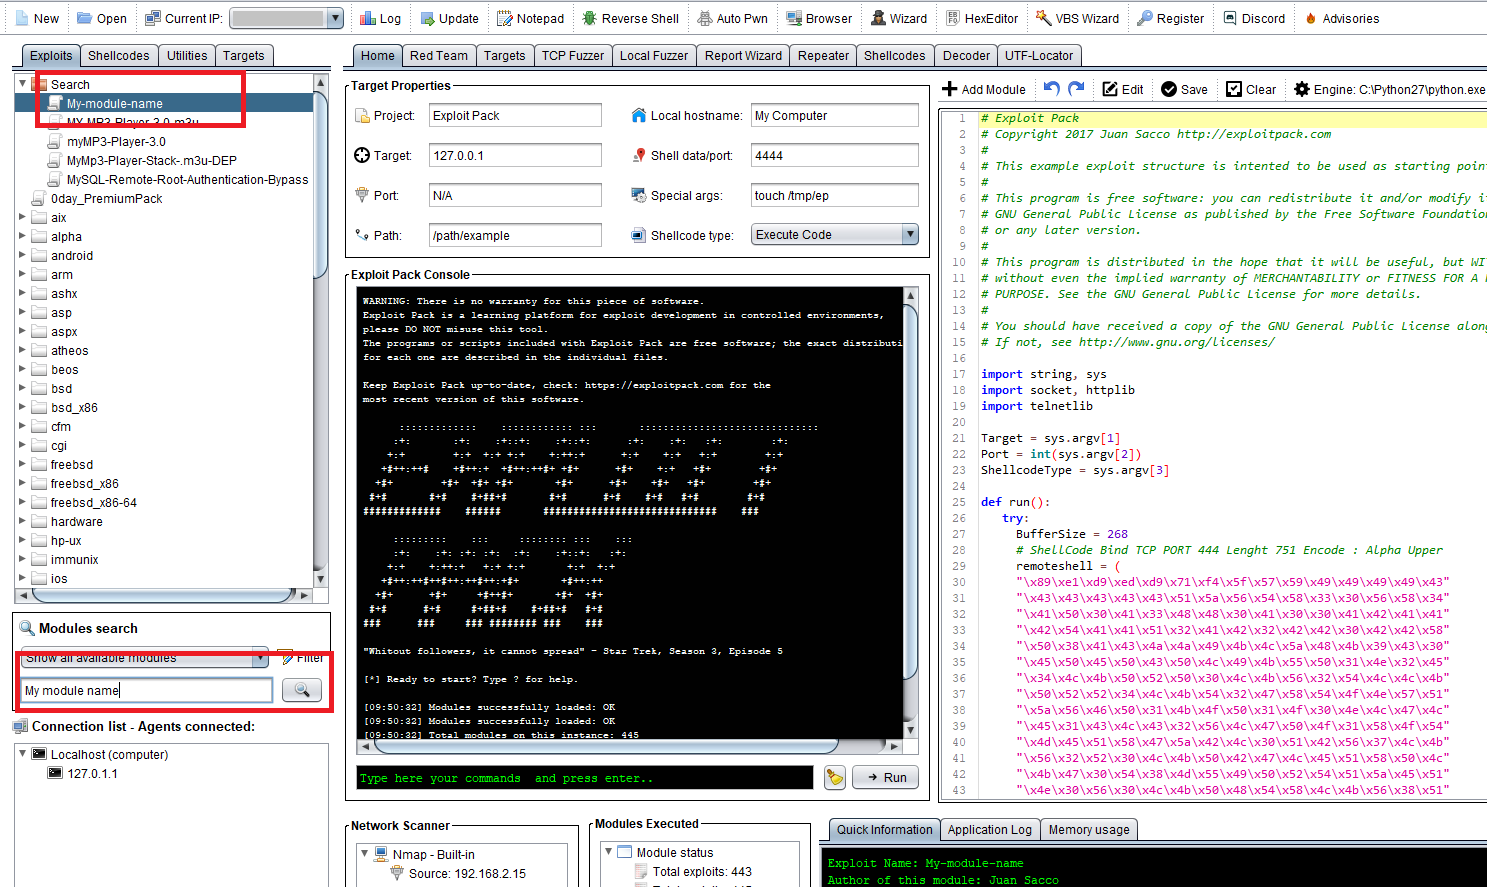The height and width of the screenshot is (887, 1487).
Task: Collapse the Search tree node
Action: click(22, 84)
